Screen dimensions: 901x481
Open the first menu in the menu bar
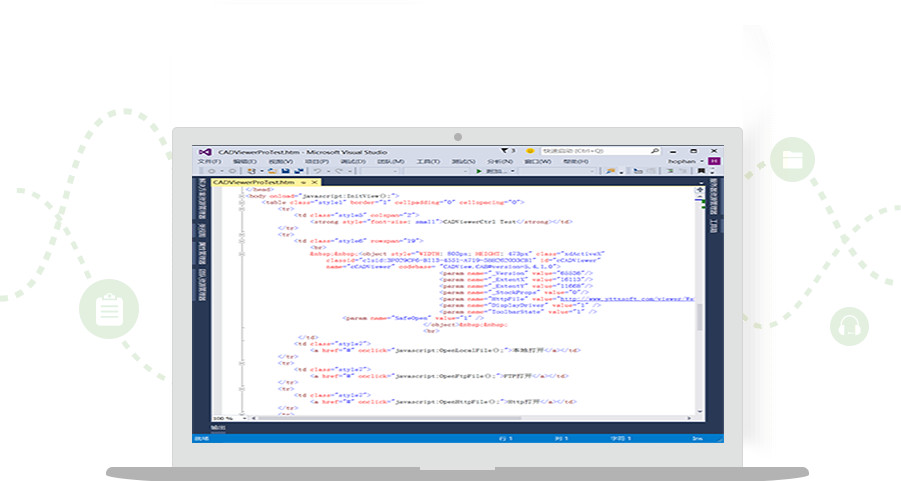click(208, 161)
